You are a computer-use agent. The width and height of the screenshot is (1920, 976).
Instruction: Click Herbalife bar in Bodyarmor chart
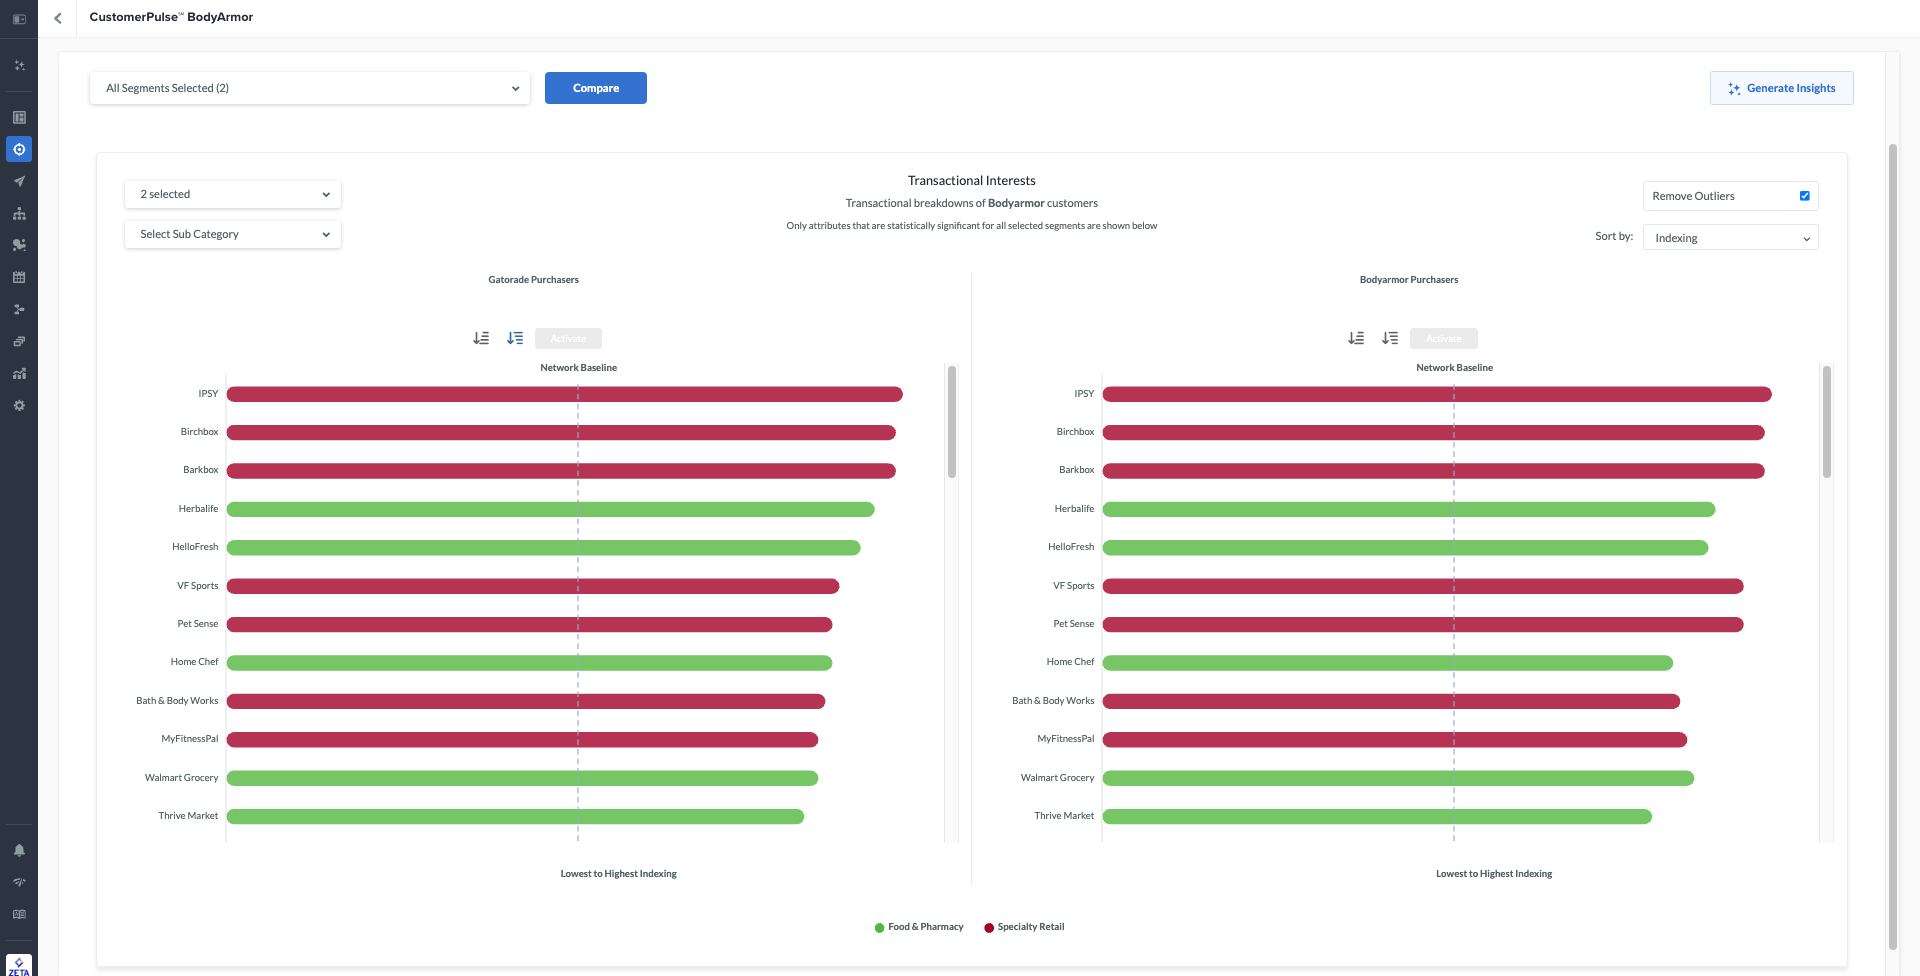(x=1409, y=510)
